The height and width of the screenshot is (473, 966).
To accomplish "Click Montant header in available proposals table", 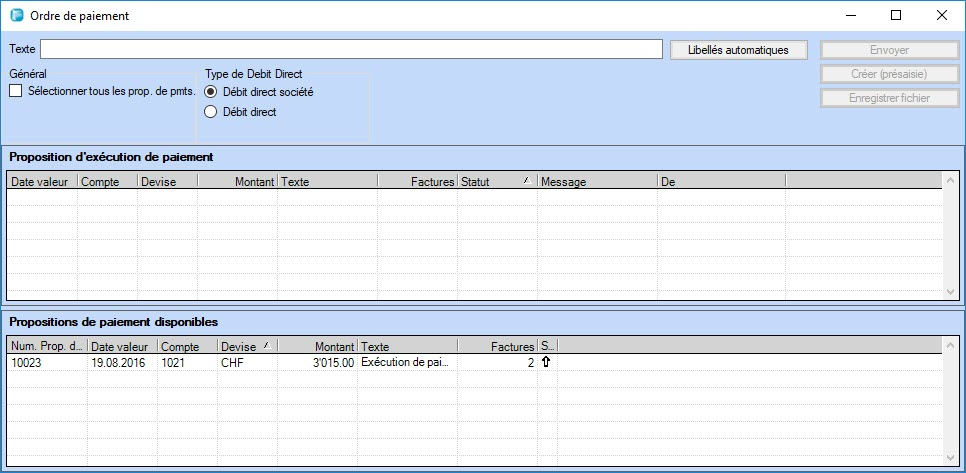I will click(317, 346).
